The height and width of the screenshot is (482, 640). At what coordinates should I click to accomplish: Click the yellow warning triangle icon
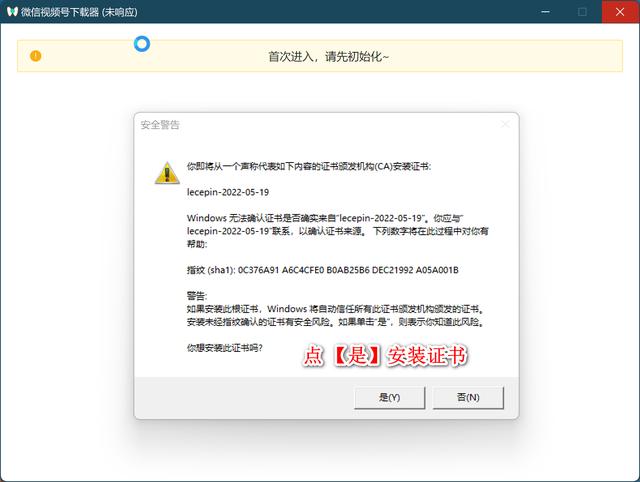166,172
